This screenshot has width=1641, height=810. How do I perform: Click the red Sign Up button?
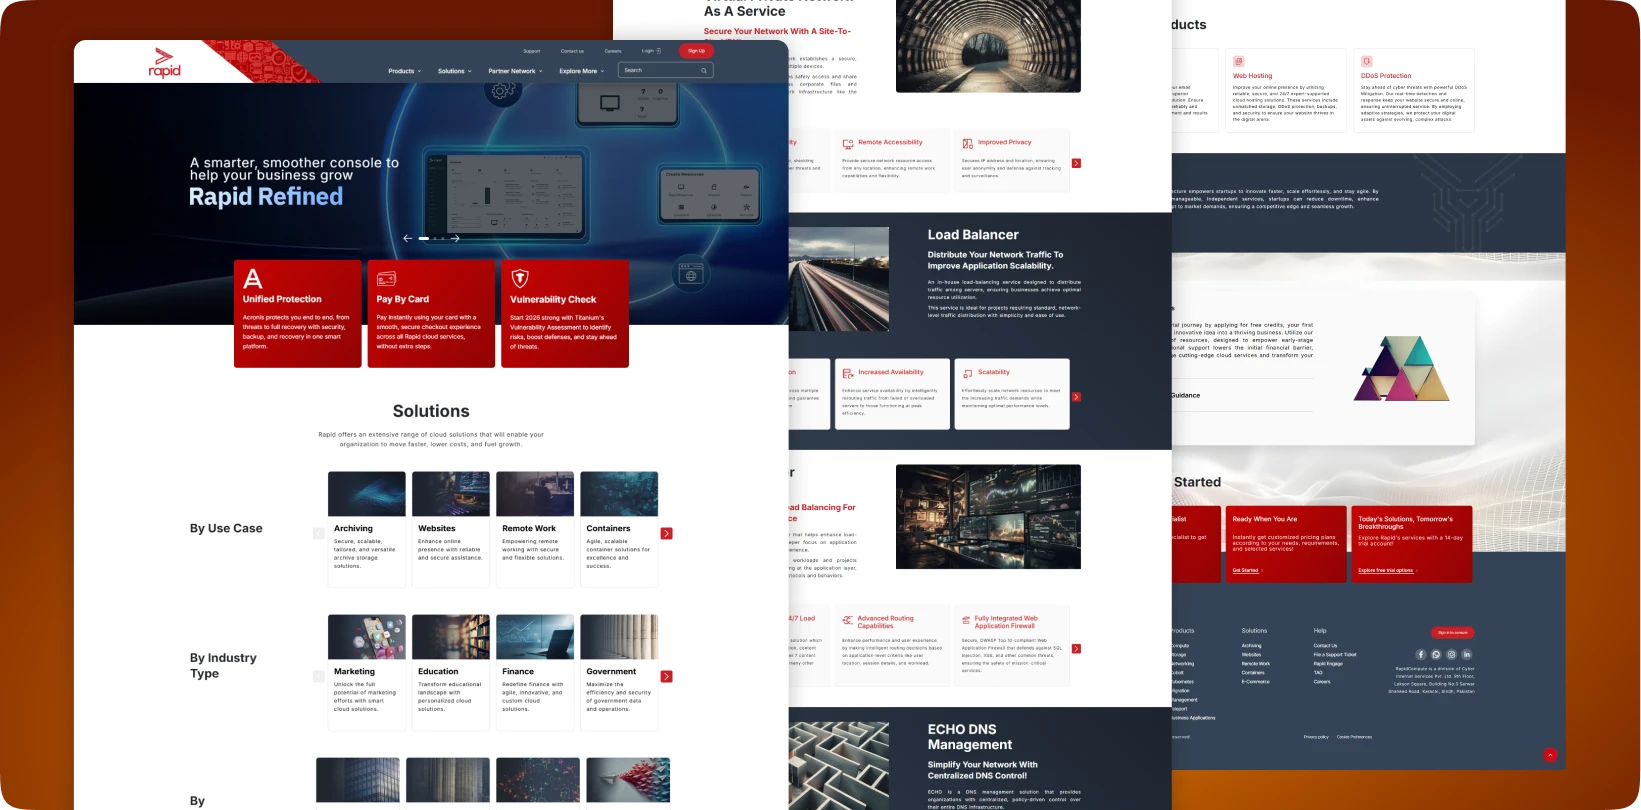pyautogui.click(x=696, y=51)
